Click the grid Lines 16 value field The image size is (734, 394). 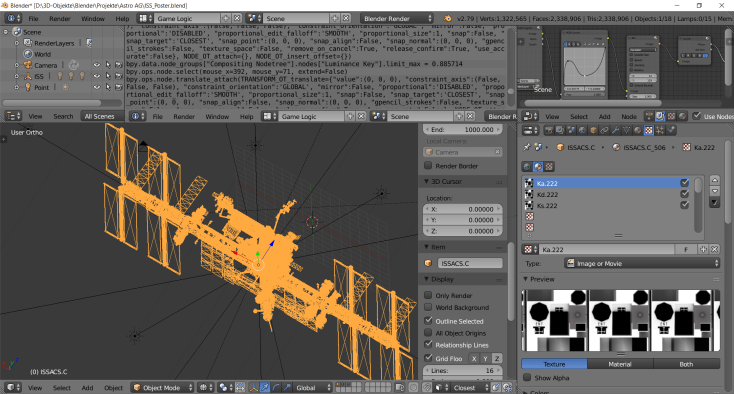(x=462, y=370)
